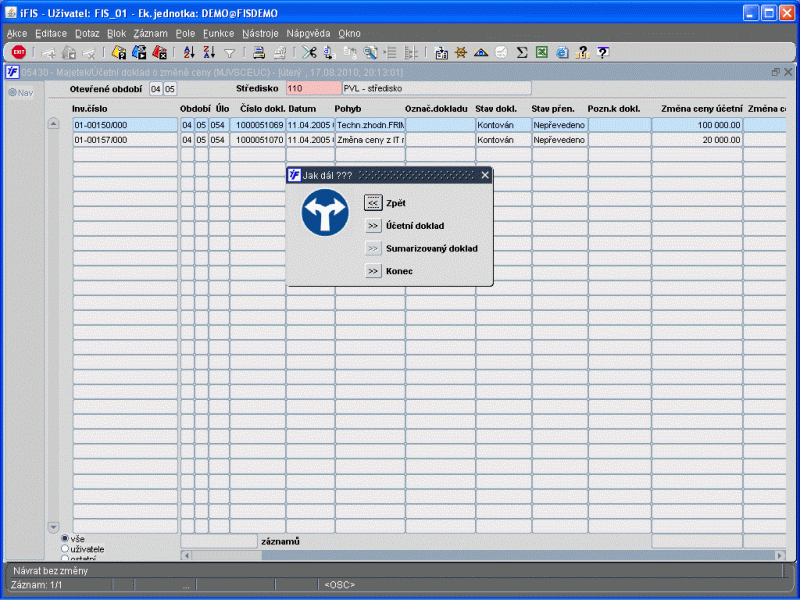Image resolution: width=800 pixels, height=600 pixels.
Task: Click the printer icon in toolbar
Action: click(258, 52)
